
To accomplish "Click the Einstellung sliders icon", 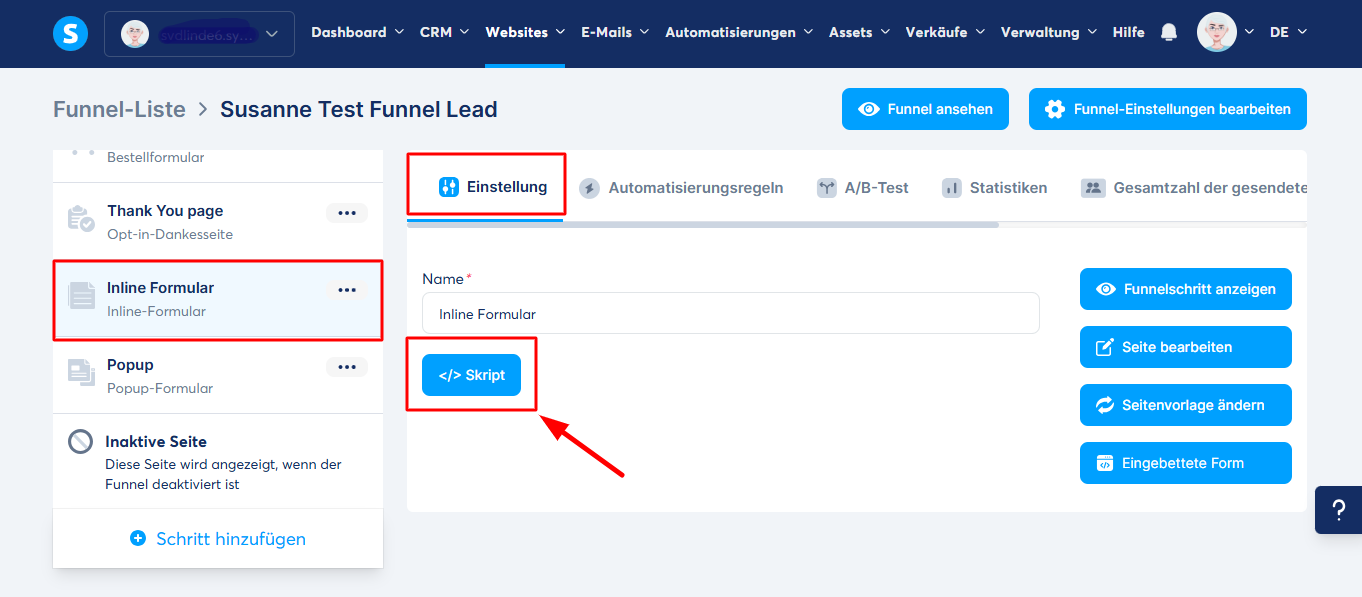I will pyautogui.click(x=449, y=186).
